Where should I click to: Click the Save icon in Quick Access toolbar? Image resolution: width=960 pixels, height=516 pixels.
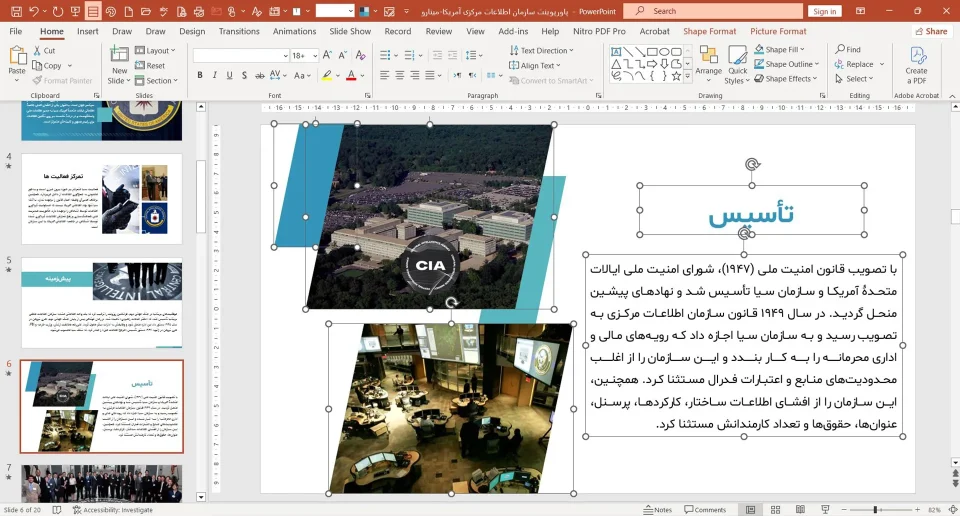tap(17, 11)
